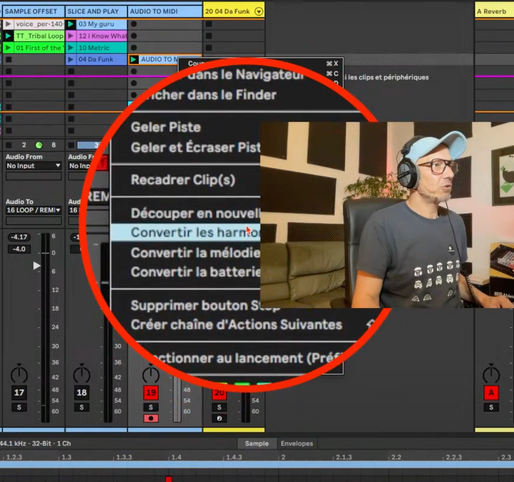Click the -4.0 volume value field
Viewport: 514px width, 482px height.
19,249
